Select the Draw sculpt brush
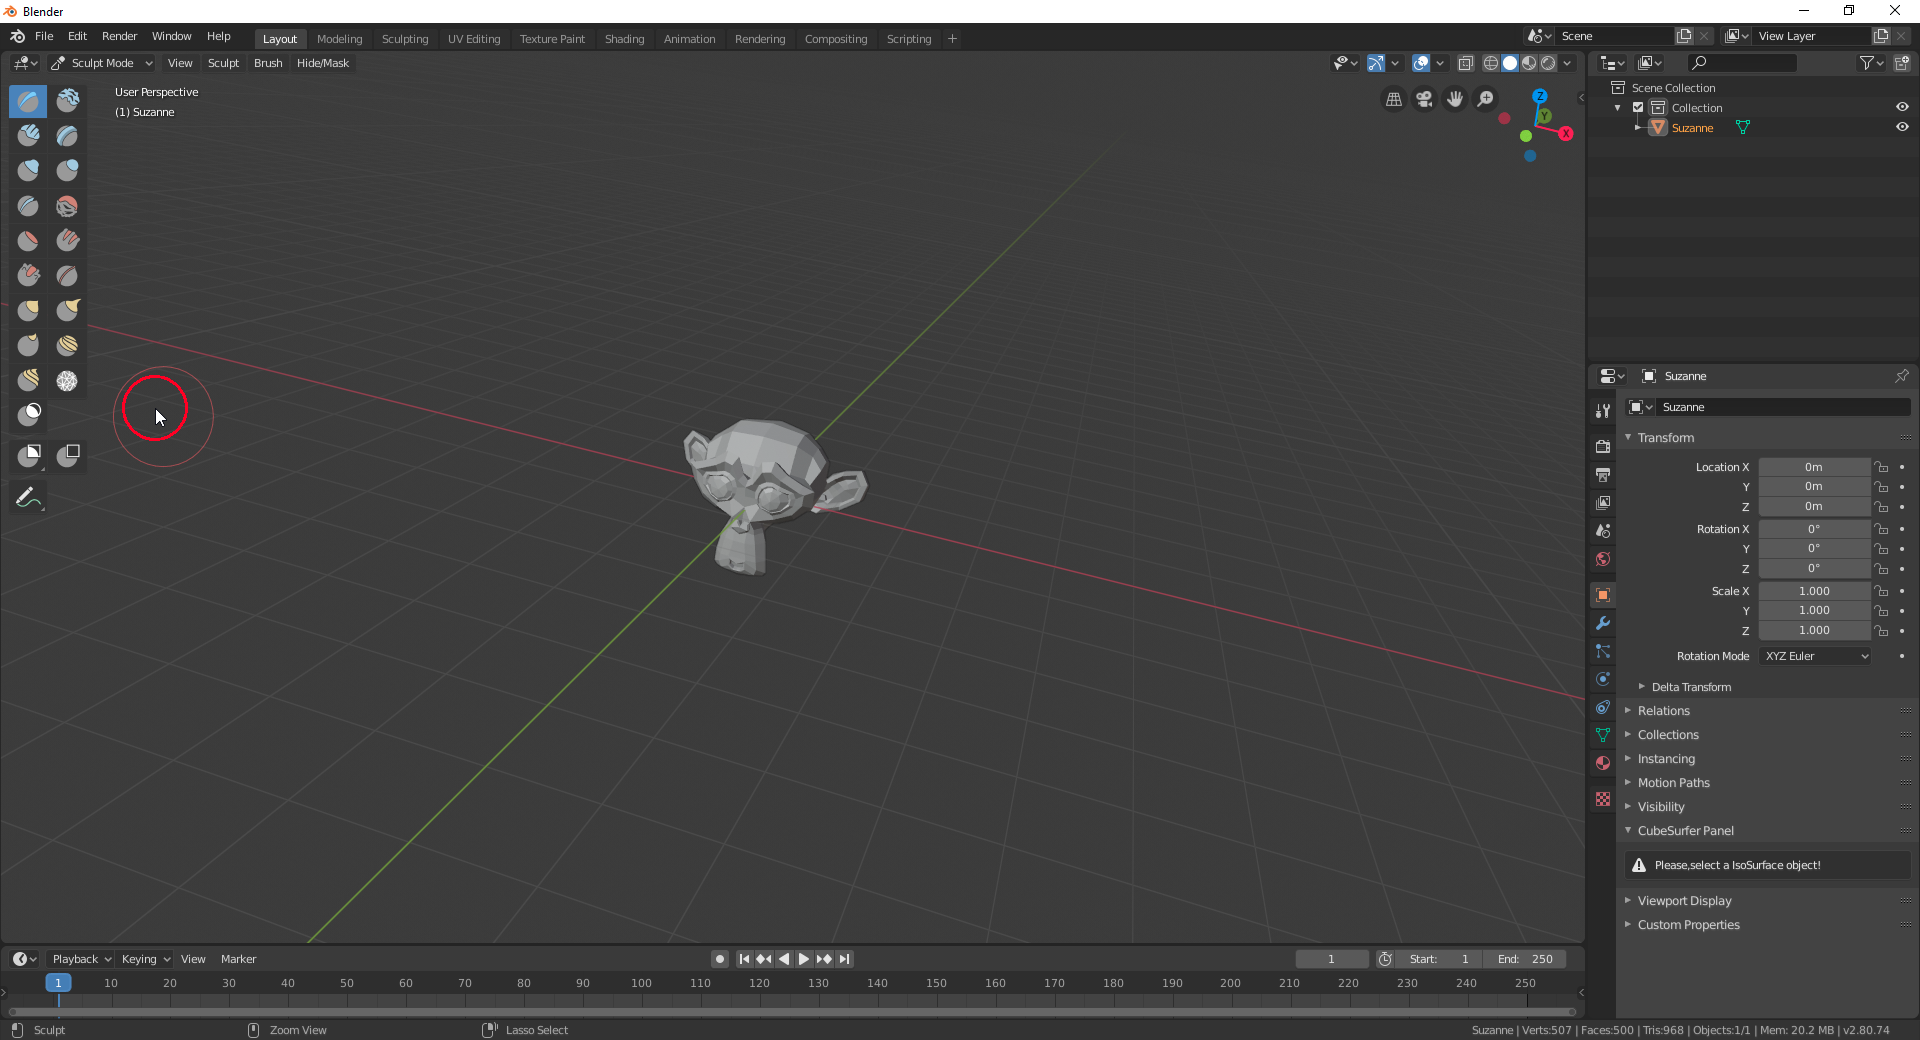The height and width of the screenshot is (1040, 1920). click(x=28, y=101)
